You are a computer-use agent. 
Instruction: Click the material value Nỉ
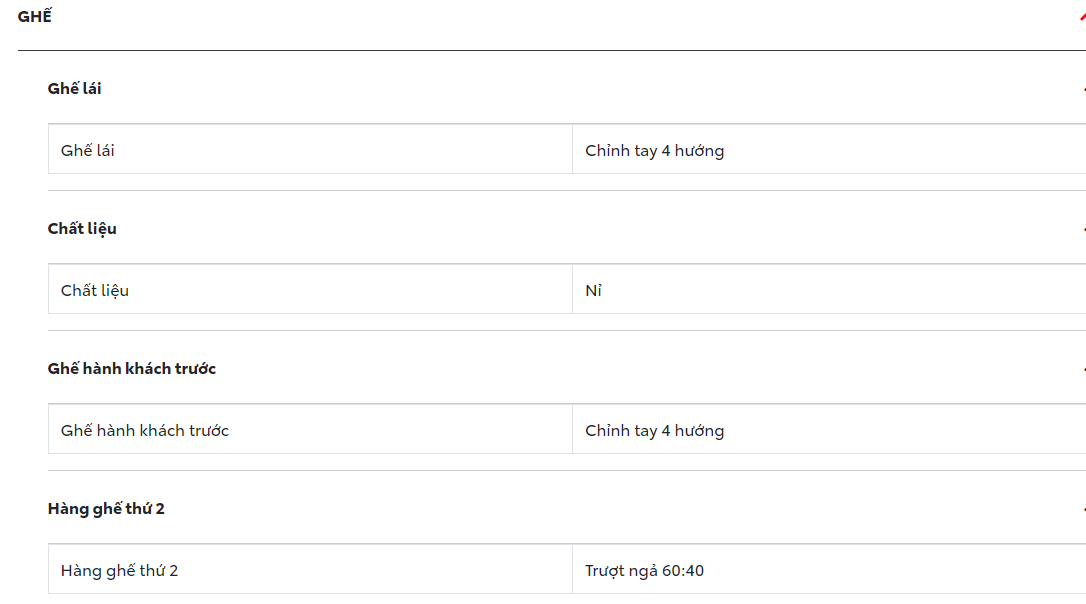pos(593,291)
